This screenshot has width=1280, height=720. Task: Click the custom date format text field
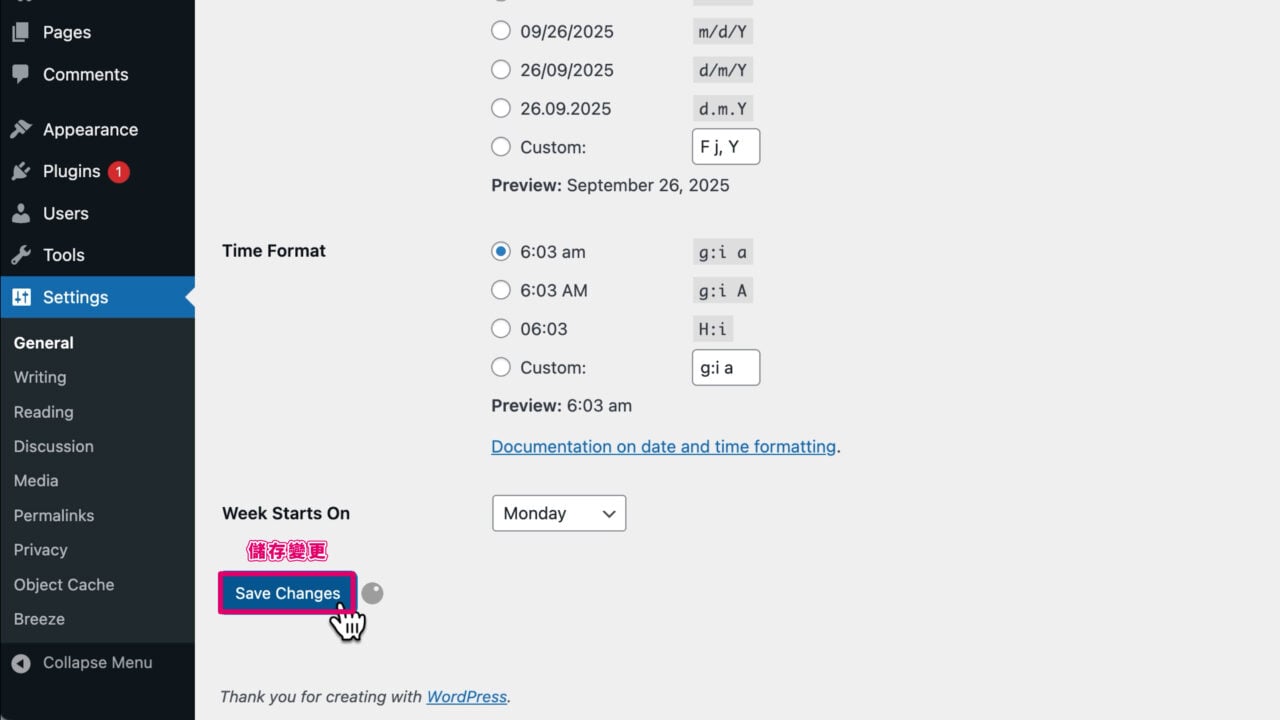coord(725,147)
